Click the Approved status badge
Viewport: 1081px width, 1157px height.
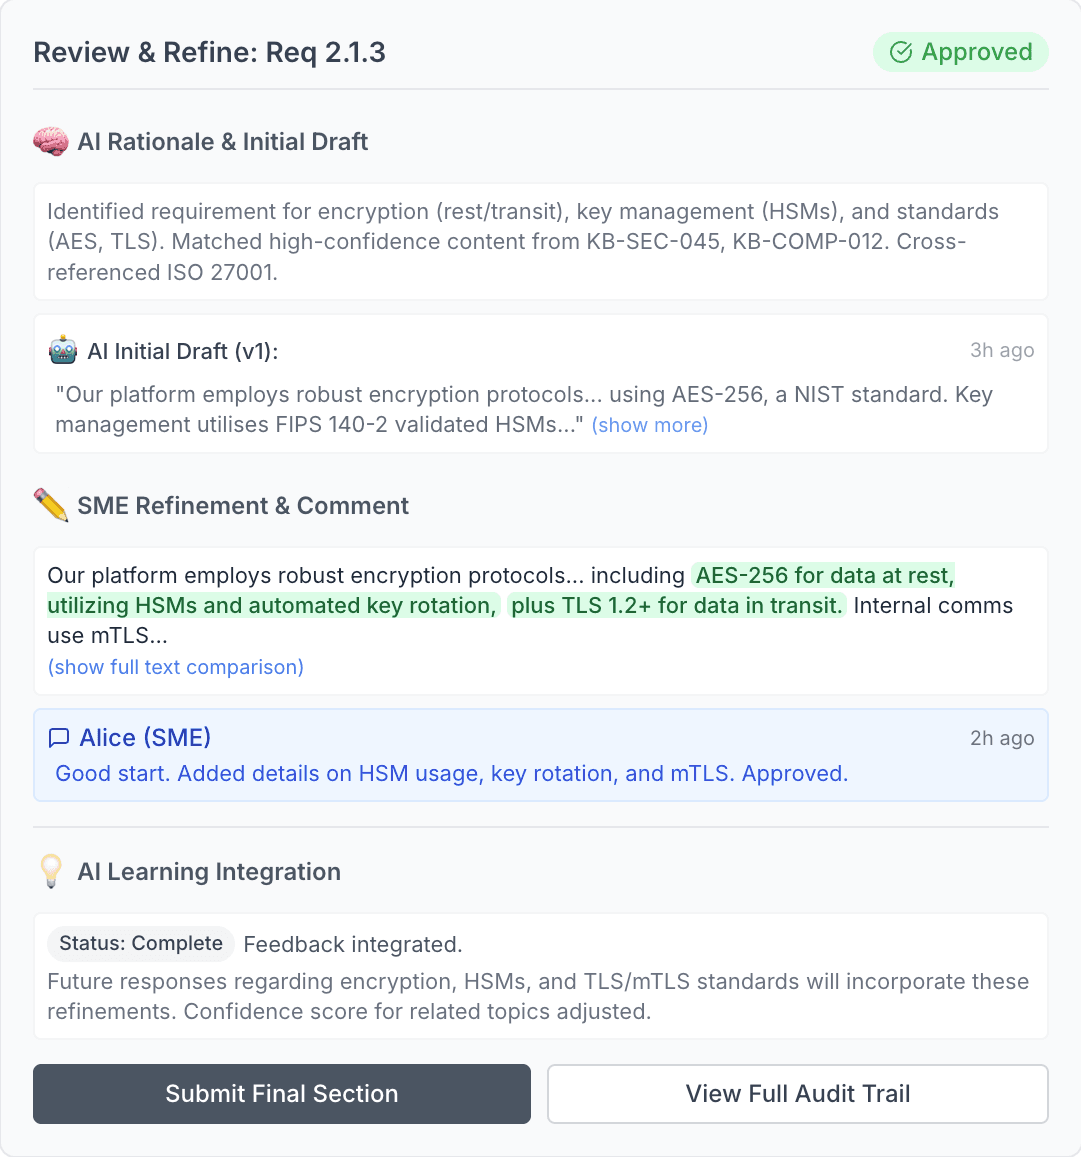point(960,52)
